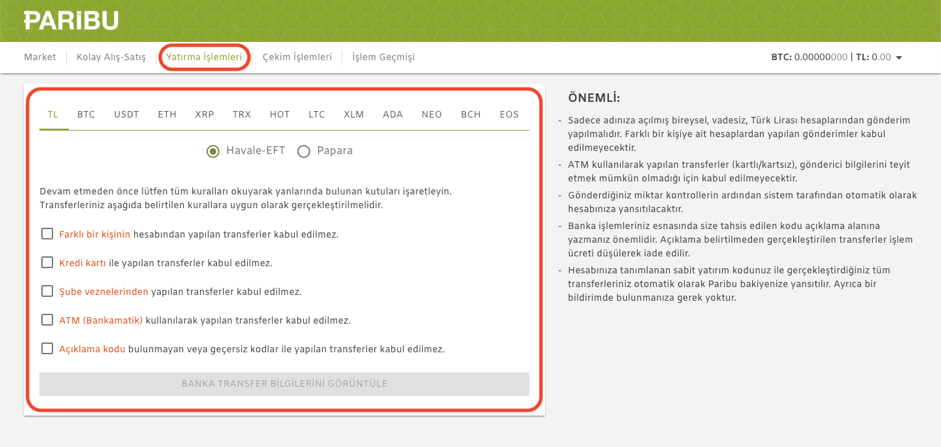This screenshot has height=447, width=941.
Task: Switch to the ADA tab
Action: pyautogui.click(x=392, y=115)
